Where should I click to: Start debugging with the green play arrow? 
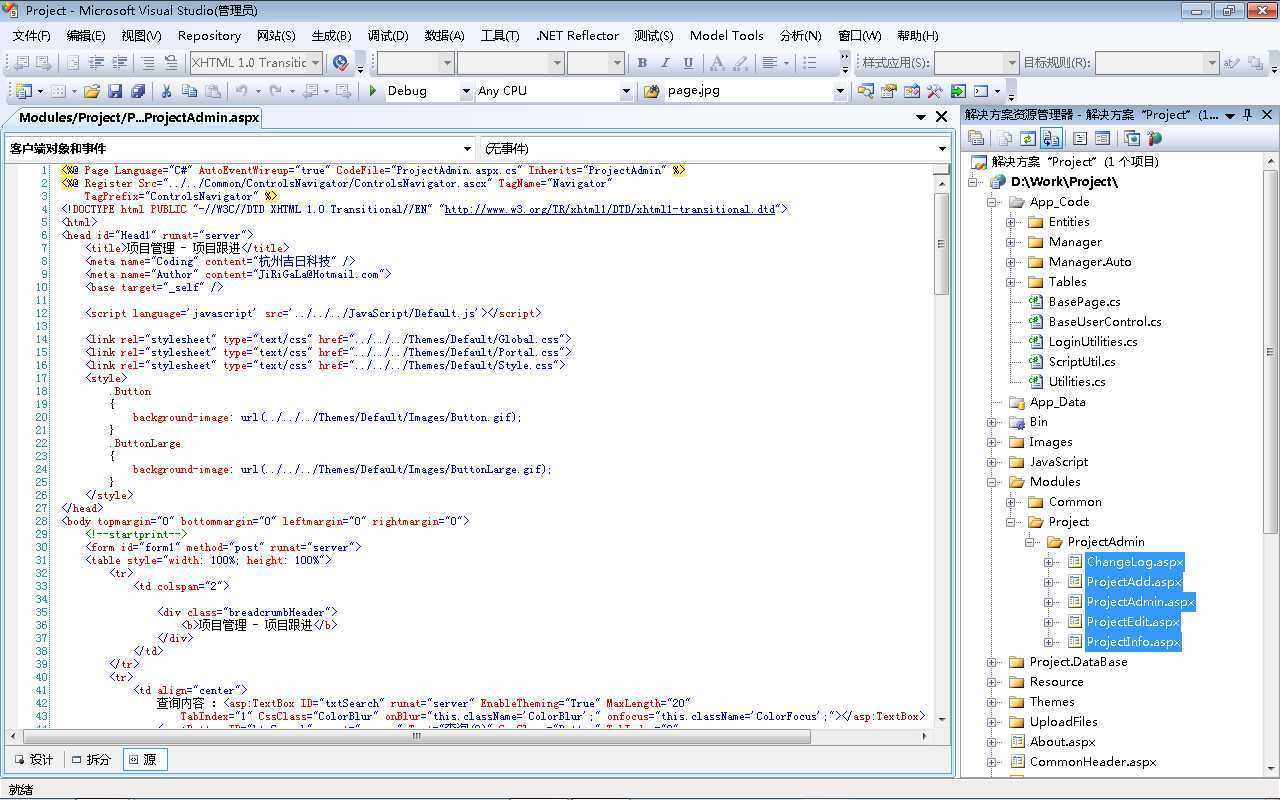pyautogui.click(x=373, y=91)
